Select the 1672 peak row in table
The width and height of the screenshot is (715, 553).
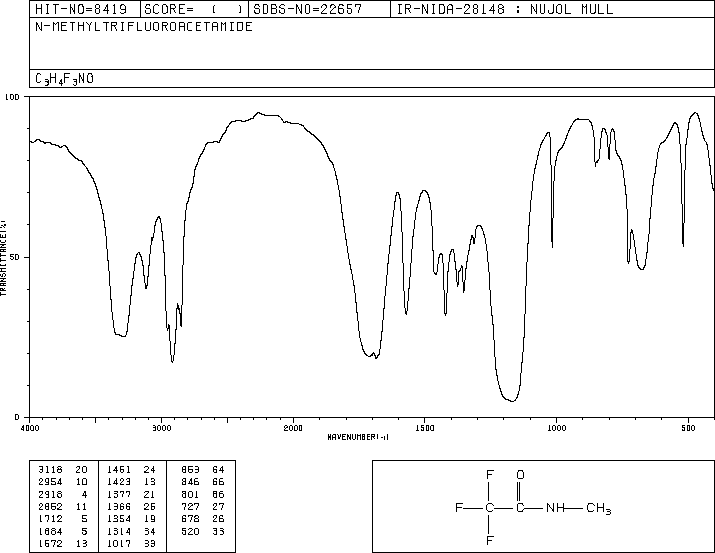coord(63,543)
